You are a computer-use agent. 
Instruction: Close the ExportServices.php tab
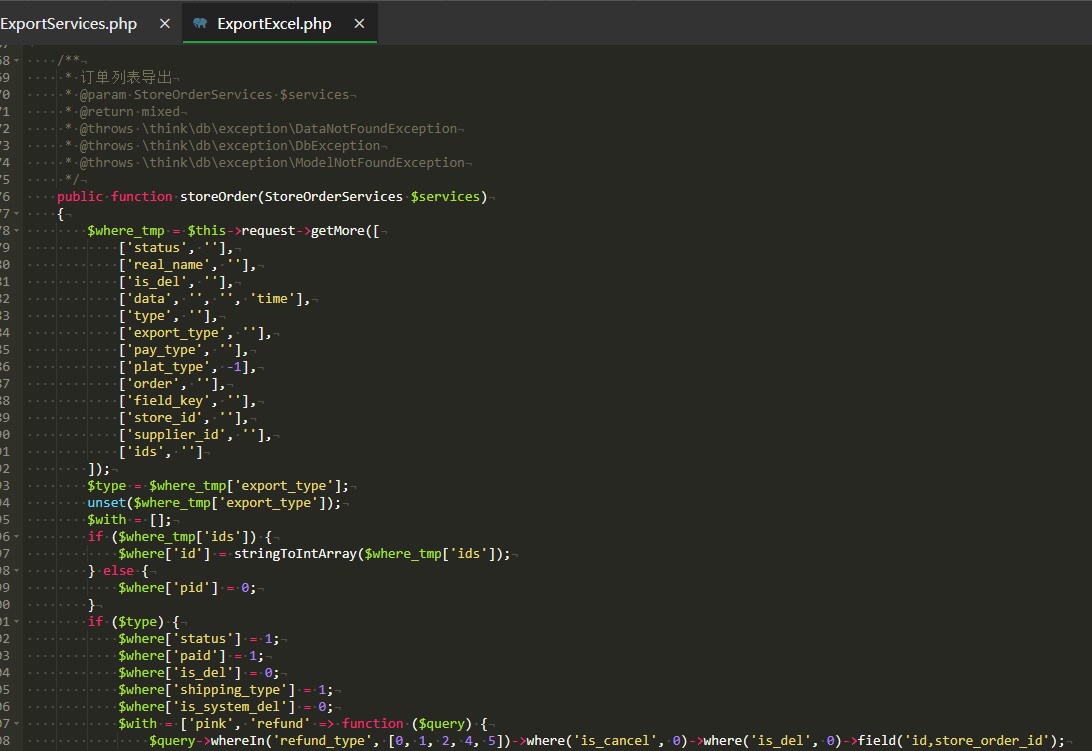point(164,24)
